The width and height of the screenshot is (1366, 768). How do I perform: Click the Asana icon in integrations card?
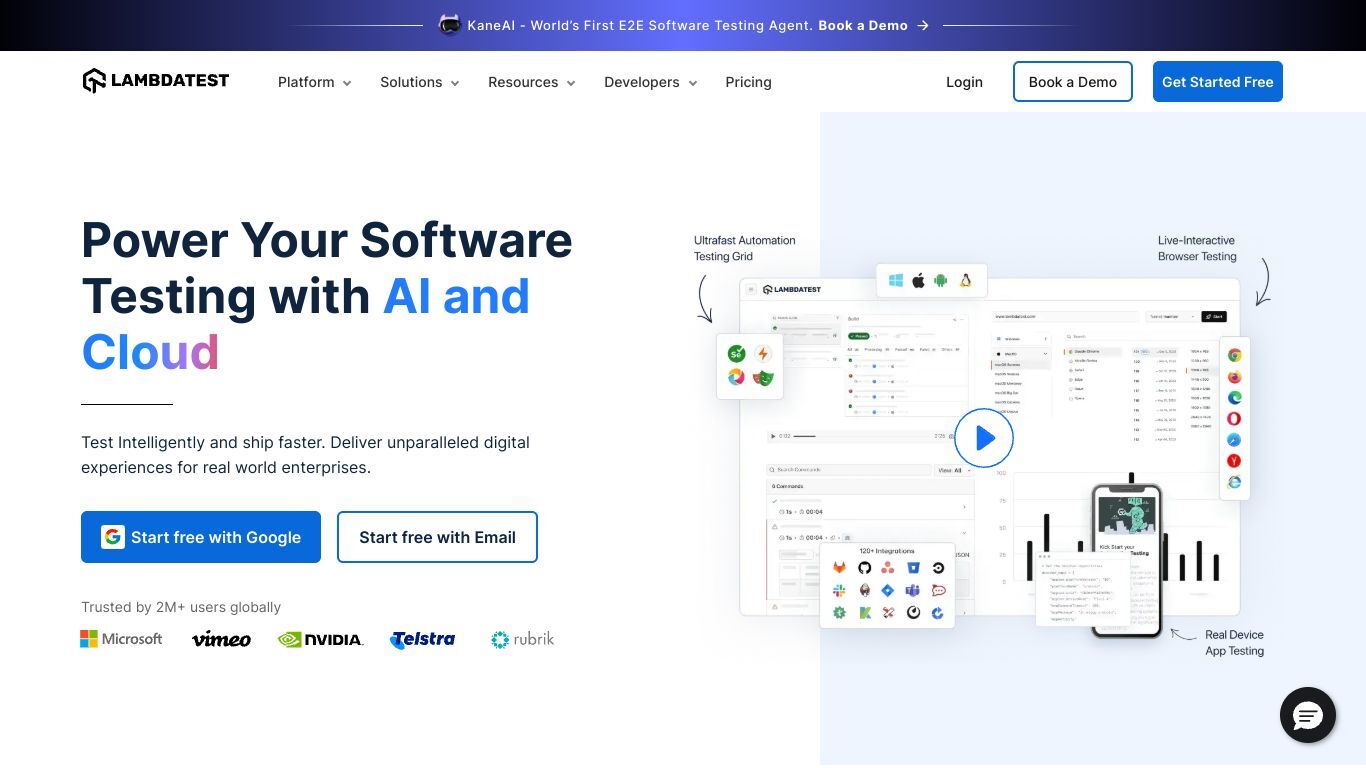pyautogui.click(x=889, y=568)
